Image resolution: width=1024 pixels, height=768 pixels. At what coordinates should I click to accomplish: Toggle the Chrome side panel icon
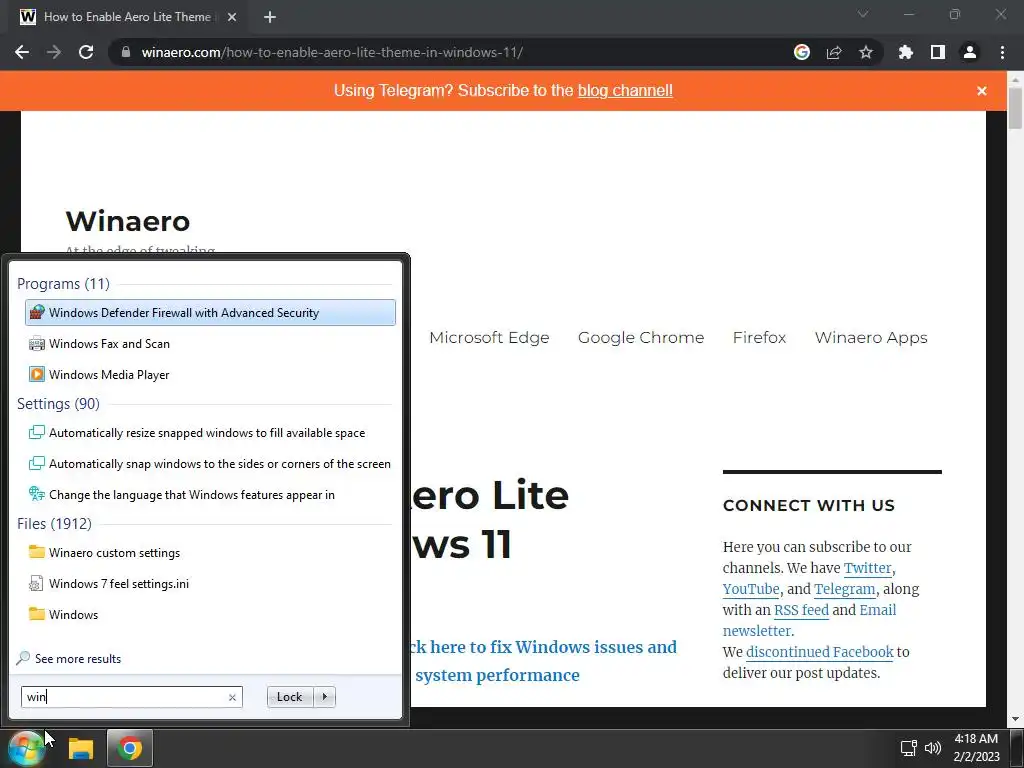pos(938,52)
